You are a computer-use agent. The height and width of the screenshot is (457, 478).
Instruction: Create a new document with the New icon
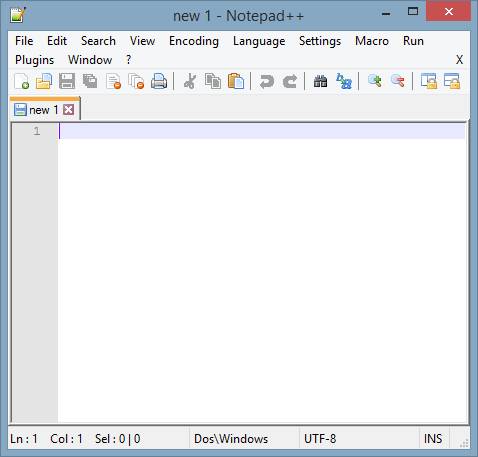click(x=22, y=81)
